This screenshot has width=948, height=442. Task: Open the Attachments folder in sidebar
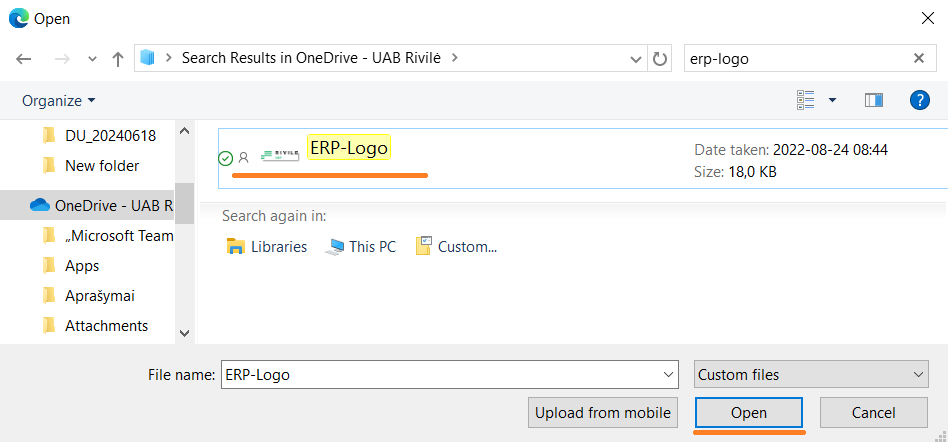tap(106, 325)
